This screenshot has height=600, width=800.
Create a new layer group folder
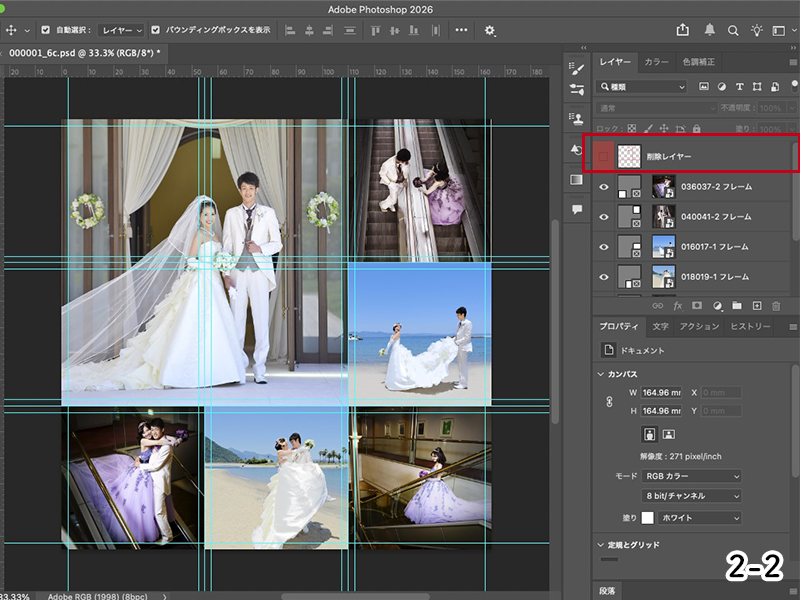[x=736, y=305]
